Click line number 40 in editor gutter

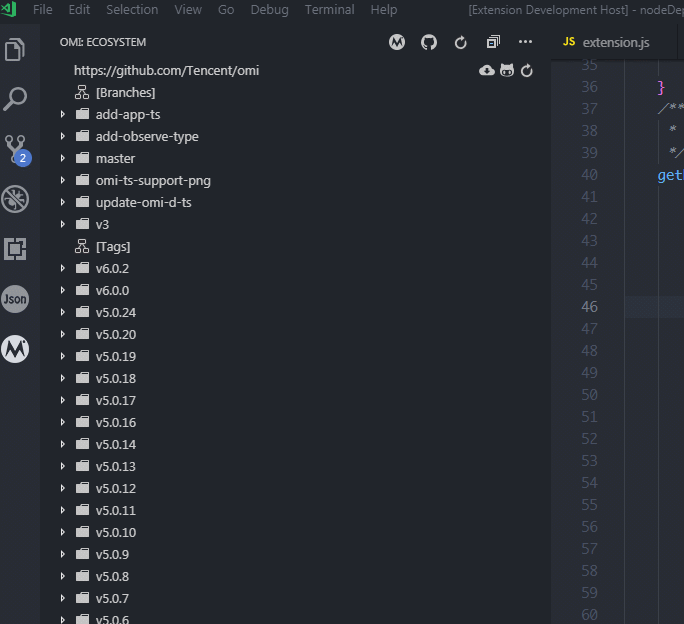point(589,175)
